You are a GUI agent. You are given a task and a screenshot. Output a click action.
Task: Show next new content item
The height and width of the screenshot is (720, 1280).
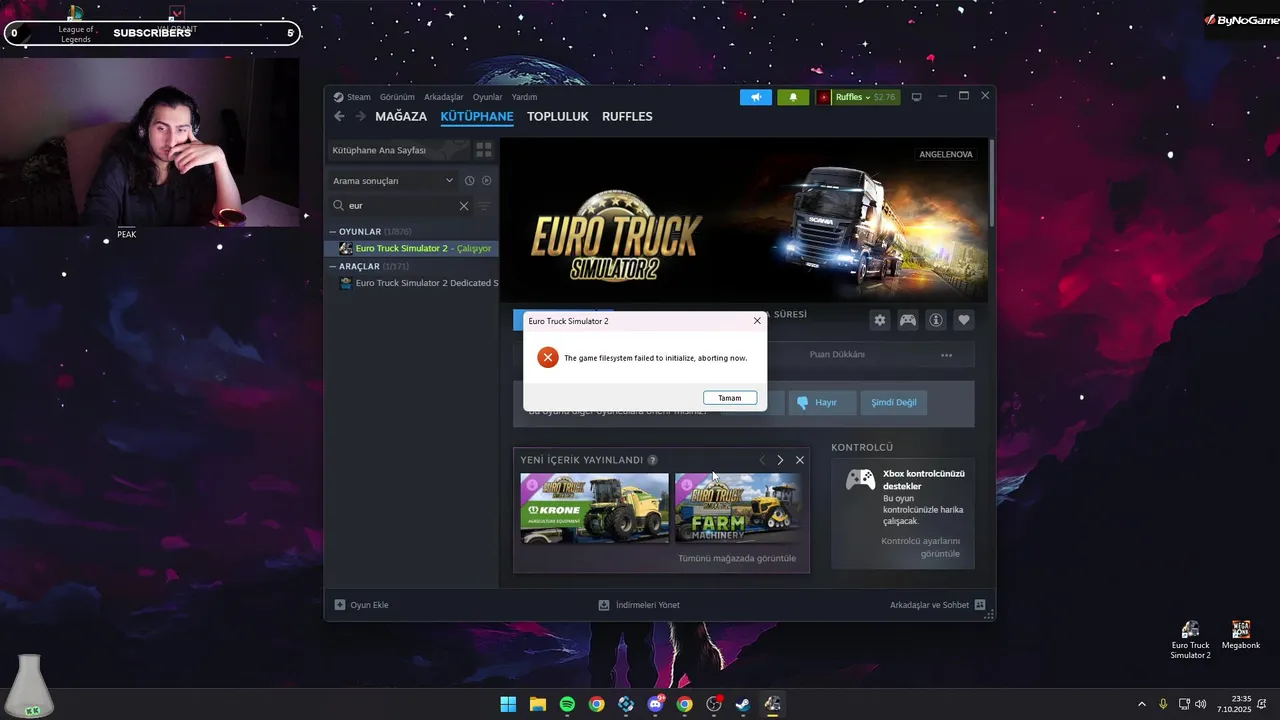pyautogui.click(x=780, y=460)
